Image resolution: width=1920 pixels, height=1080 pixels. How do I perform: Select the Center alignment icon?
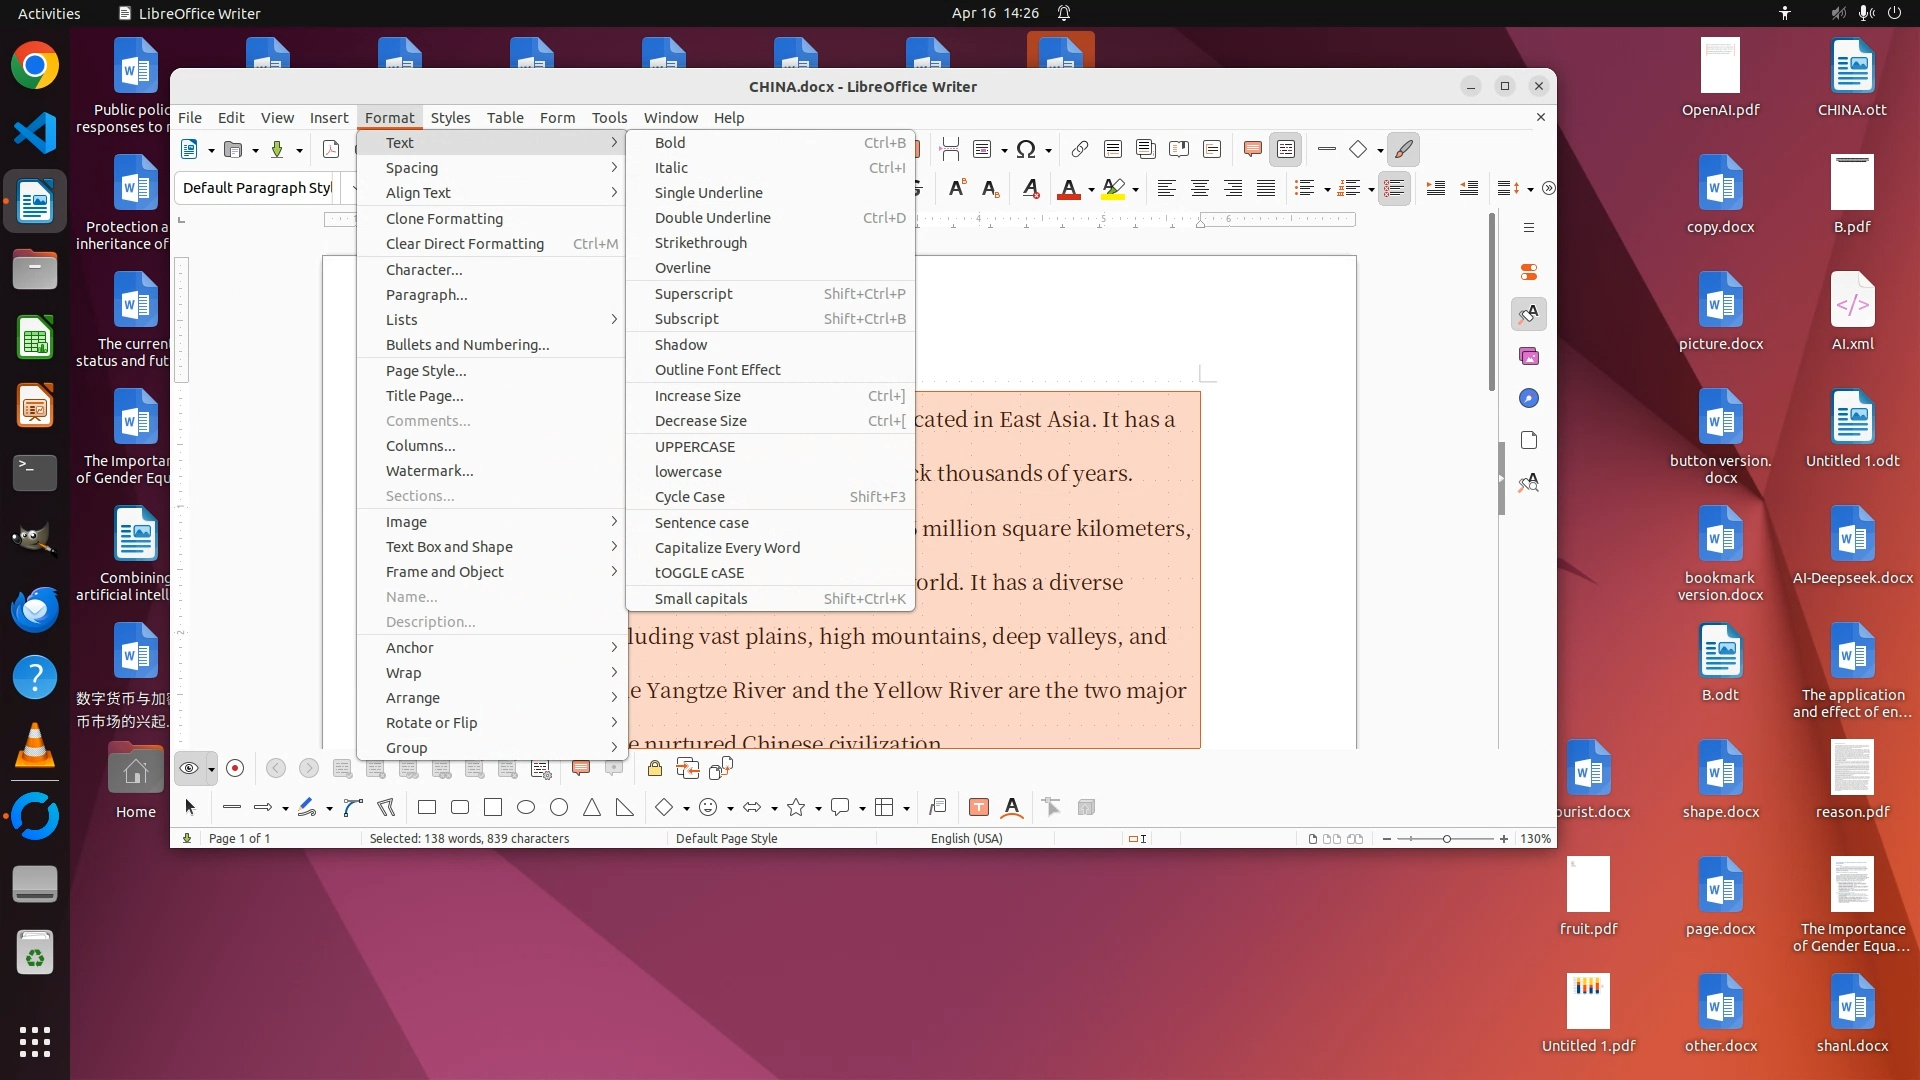(x=1199, y=188)
